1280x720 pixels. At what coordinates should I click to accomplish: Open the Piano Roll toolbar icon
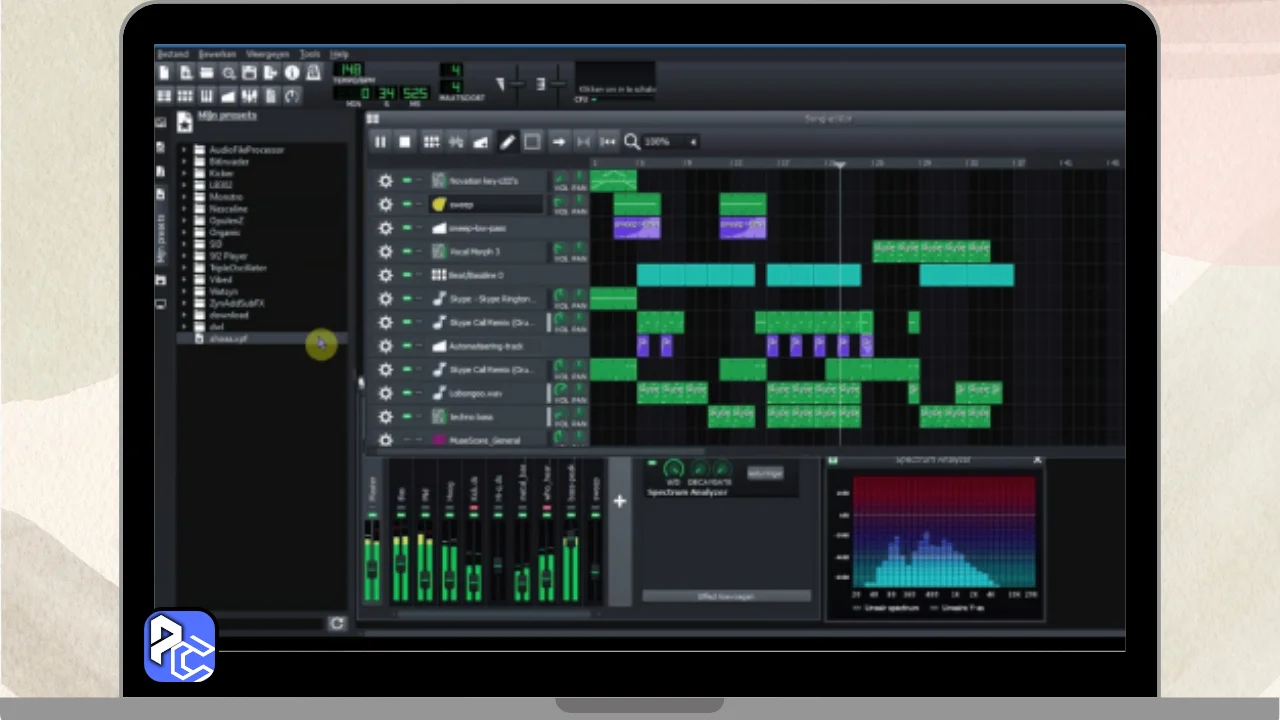pos(207,96)
